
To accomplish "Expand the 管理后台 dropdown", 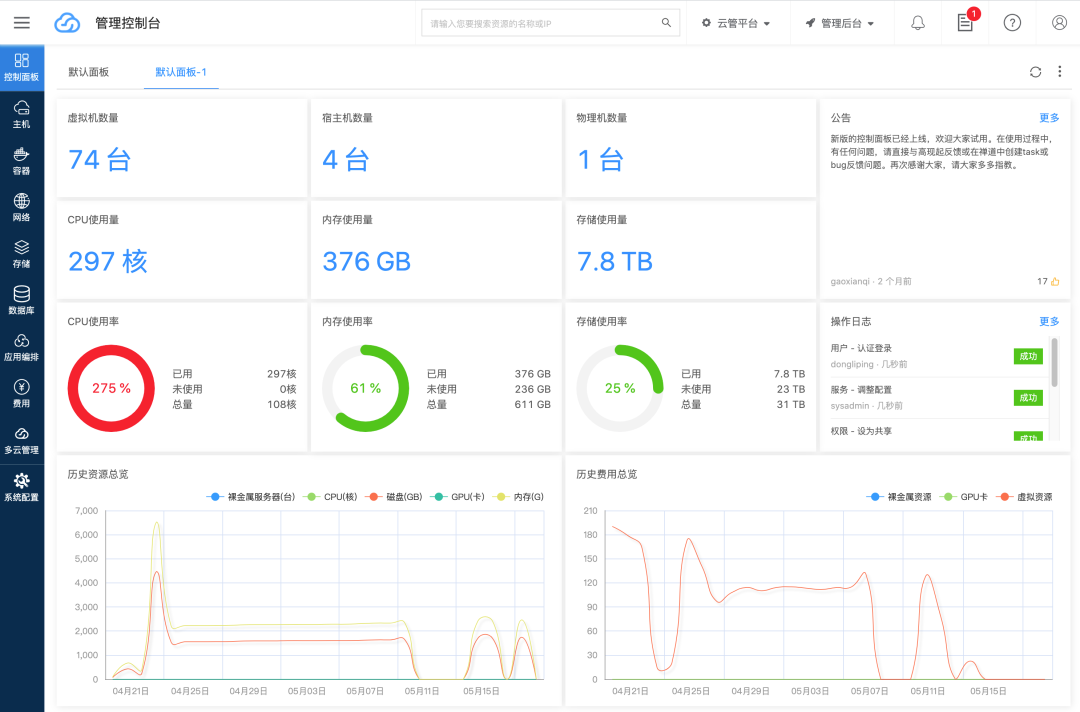I will click(x=840, y=23).
